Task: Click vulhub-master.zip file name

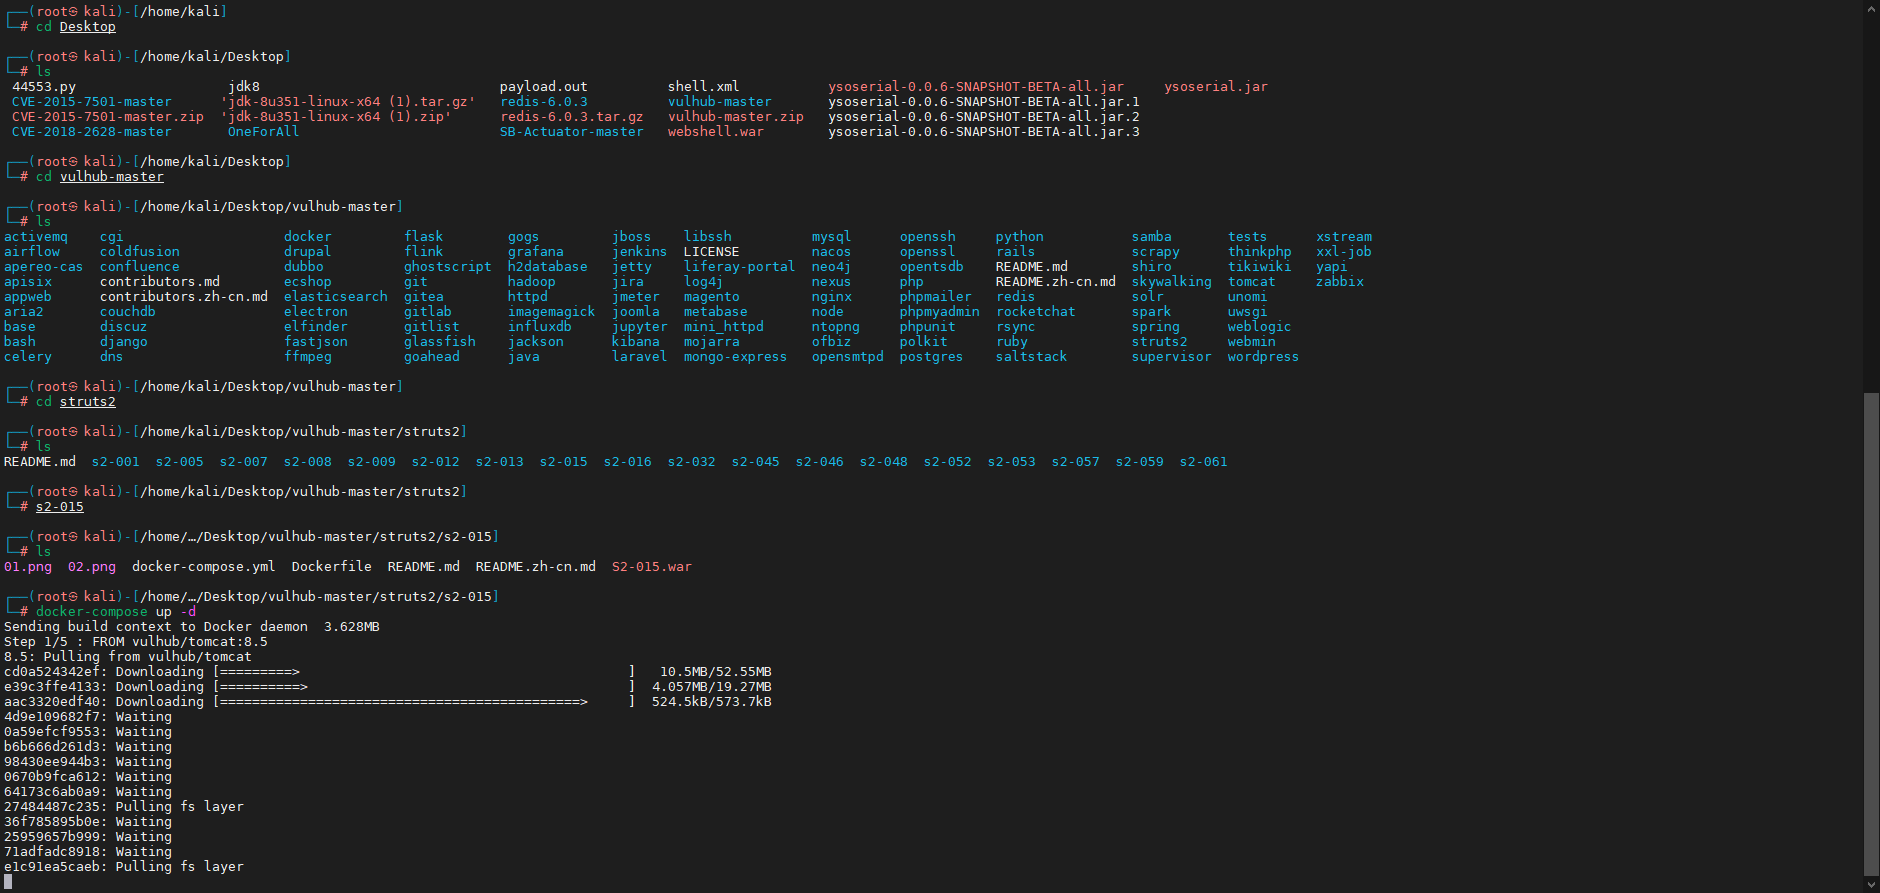Action: (736, 117)
